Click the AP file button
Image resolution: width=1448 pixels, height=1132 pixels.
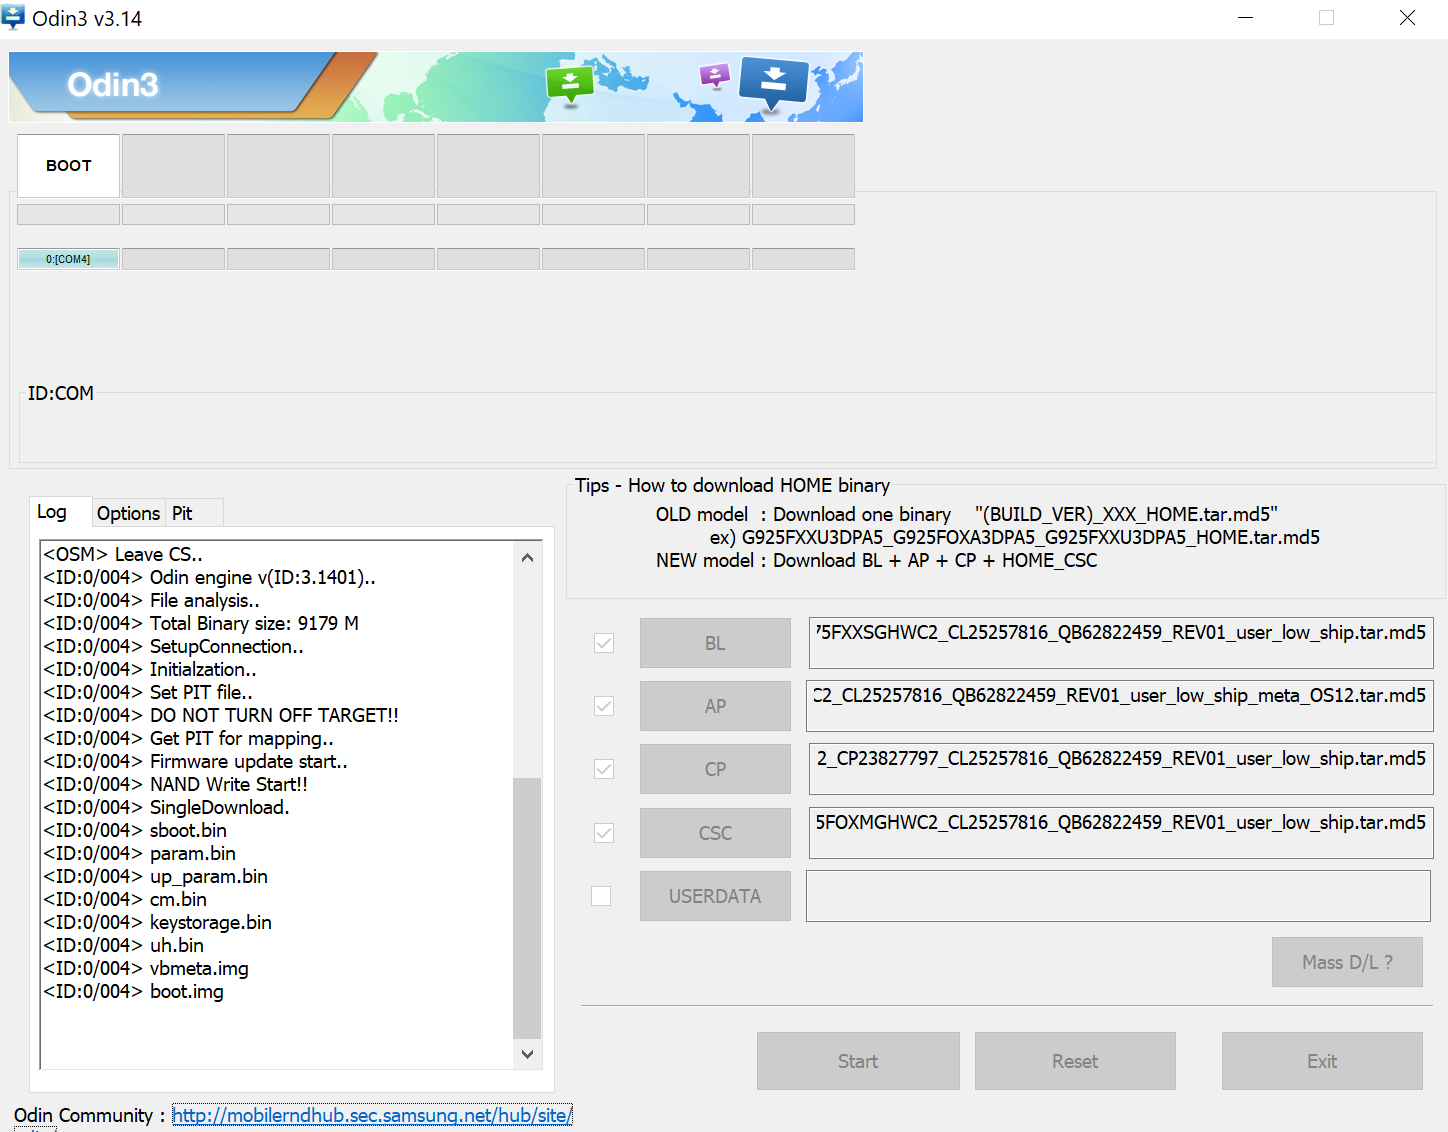pos(715,706)
